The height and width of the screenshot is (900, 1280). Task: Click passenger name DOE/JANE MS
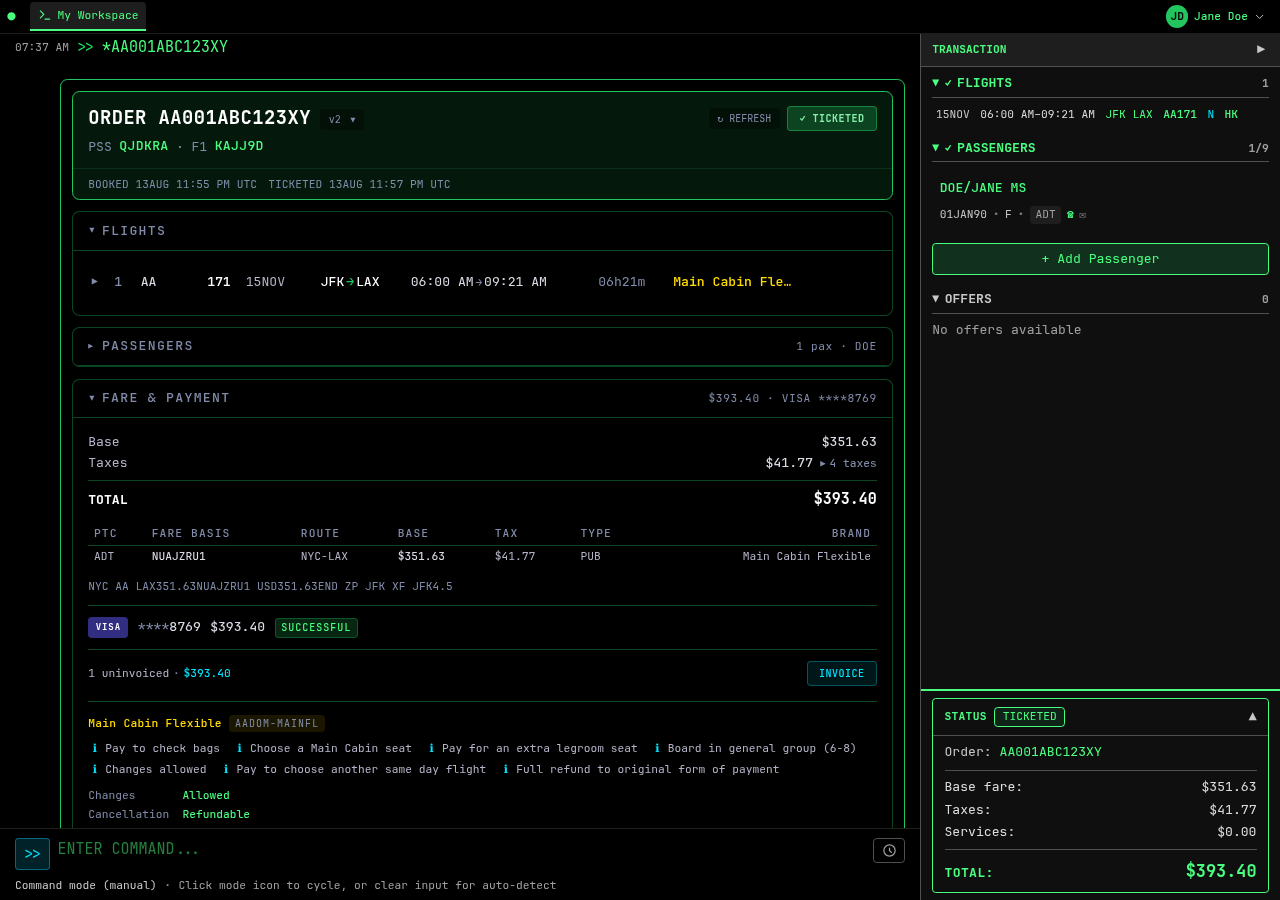(x=983, y=188)
